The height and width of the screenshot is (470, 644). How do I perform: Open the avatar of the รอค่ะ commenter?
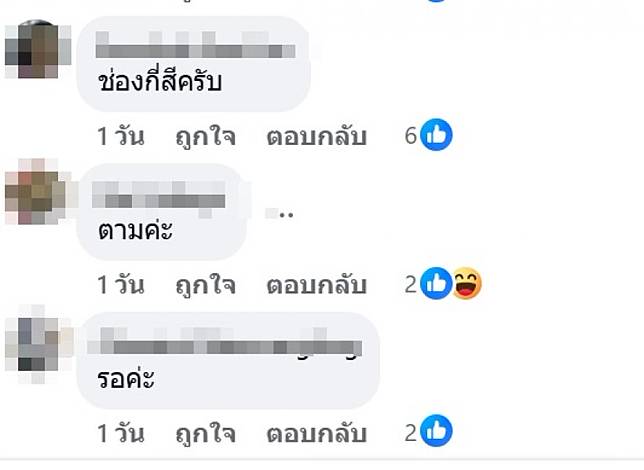coord(39,344)
